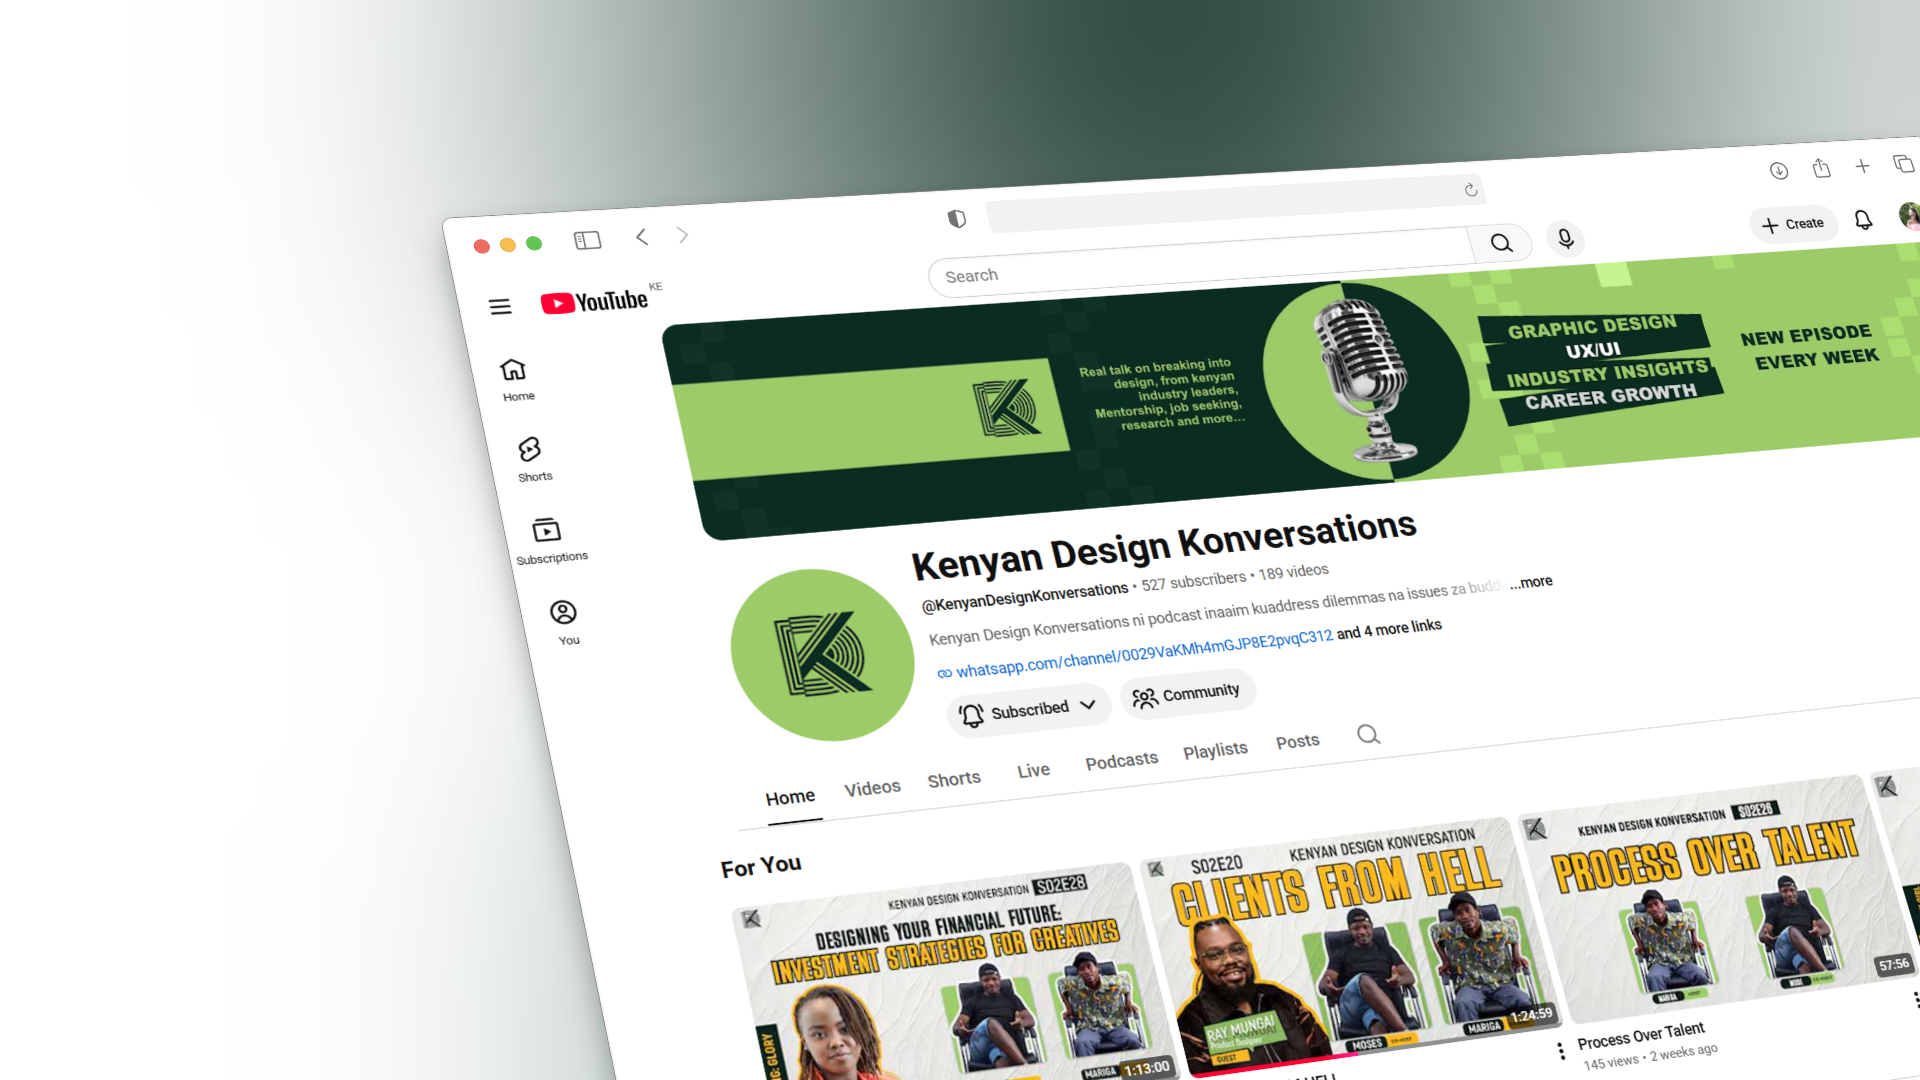This screenshot has width=1920, height=1080.
Task: Select the channel Home tab
Action: pos(790,797)
